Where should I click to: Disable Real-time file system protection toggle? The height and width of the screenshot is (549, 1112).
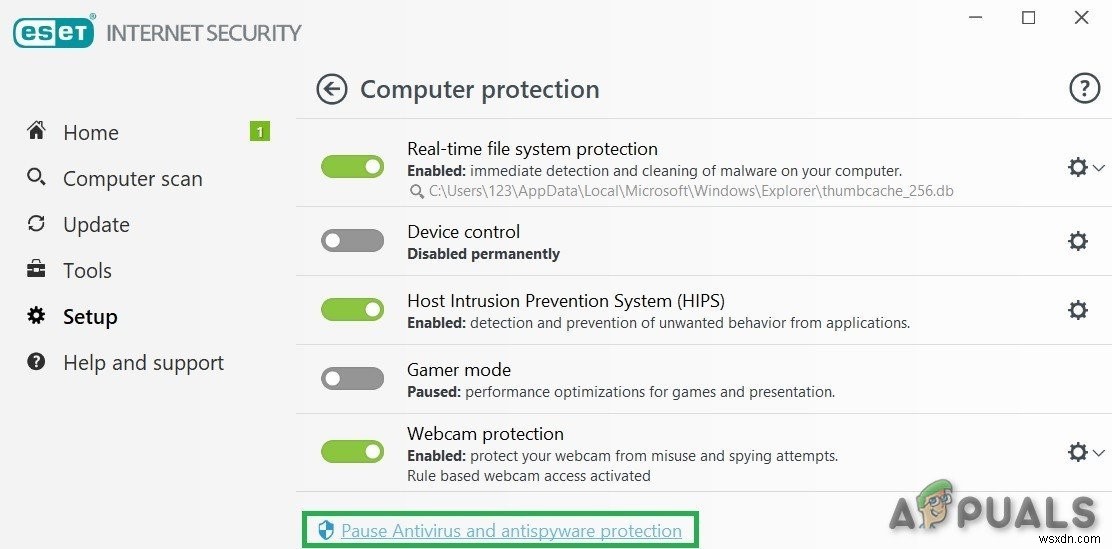point(352,166)
